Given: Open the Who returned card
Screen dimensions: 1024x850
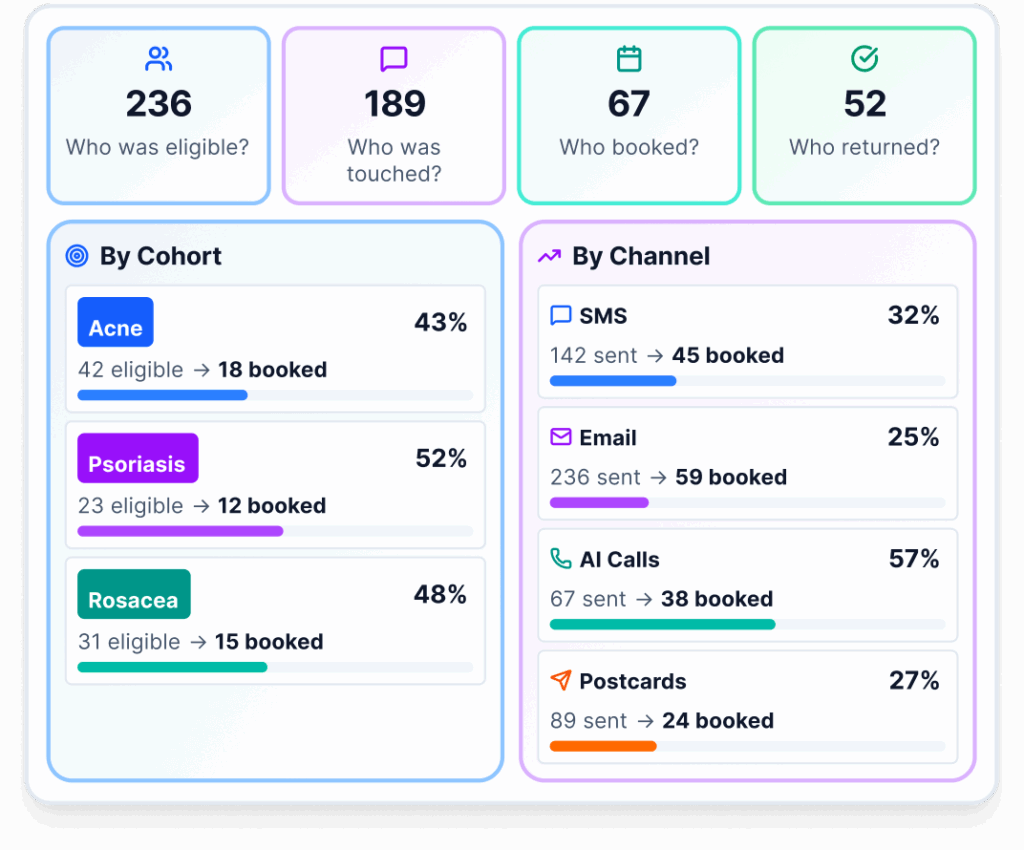Looking at the screenshot, I should click(x=864, y=116).
